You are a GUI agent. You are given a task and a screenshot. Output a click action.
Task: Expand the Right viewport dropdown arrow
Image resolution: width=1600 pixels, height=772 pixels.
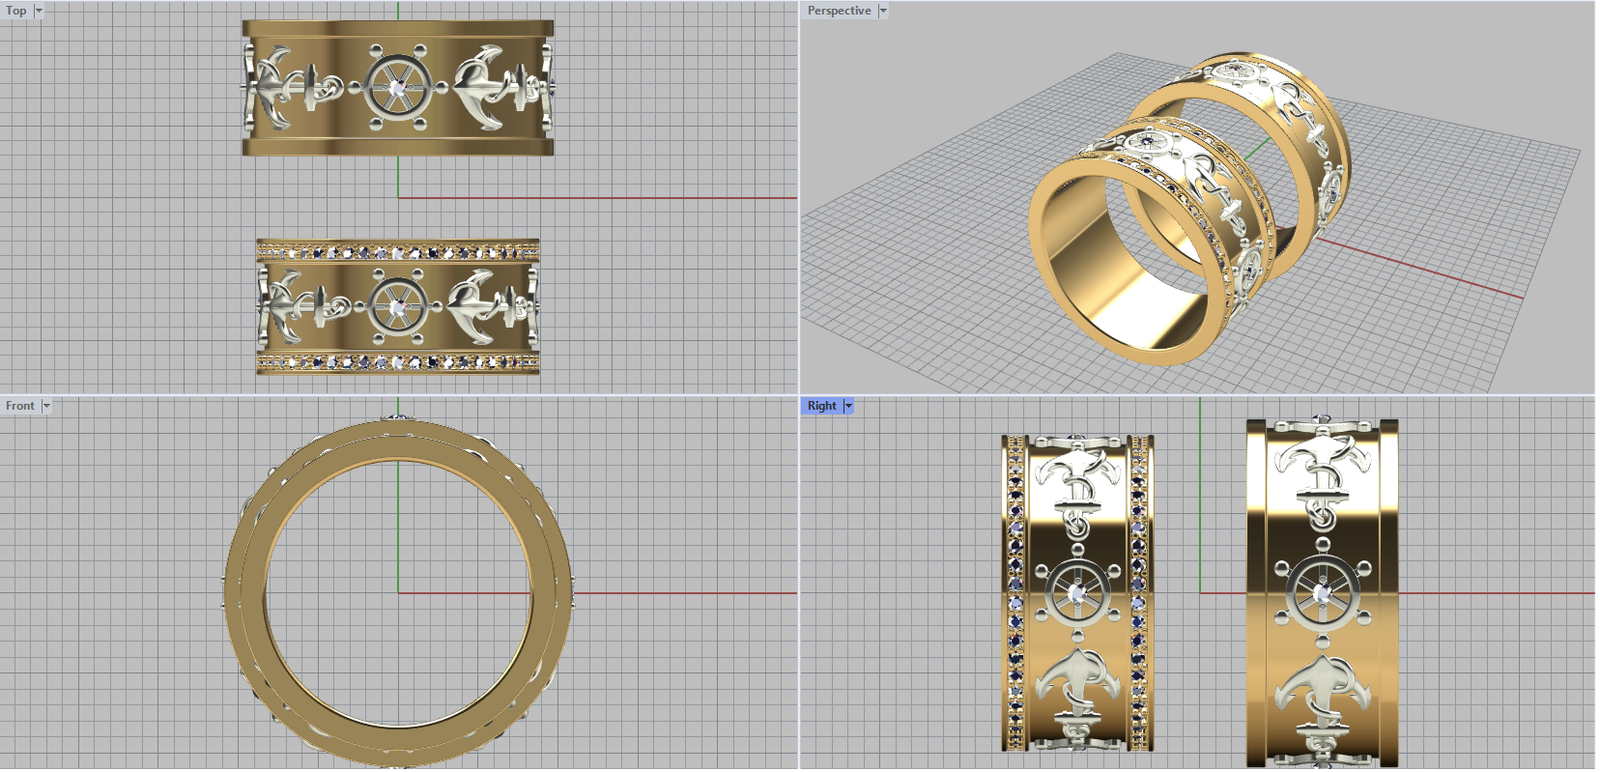(x=848, y=406)
